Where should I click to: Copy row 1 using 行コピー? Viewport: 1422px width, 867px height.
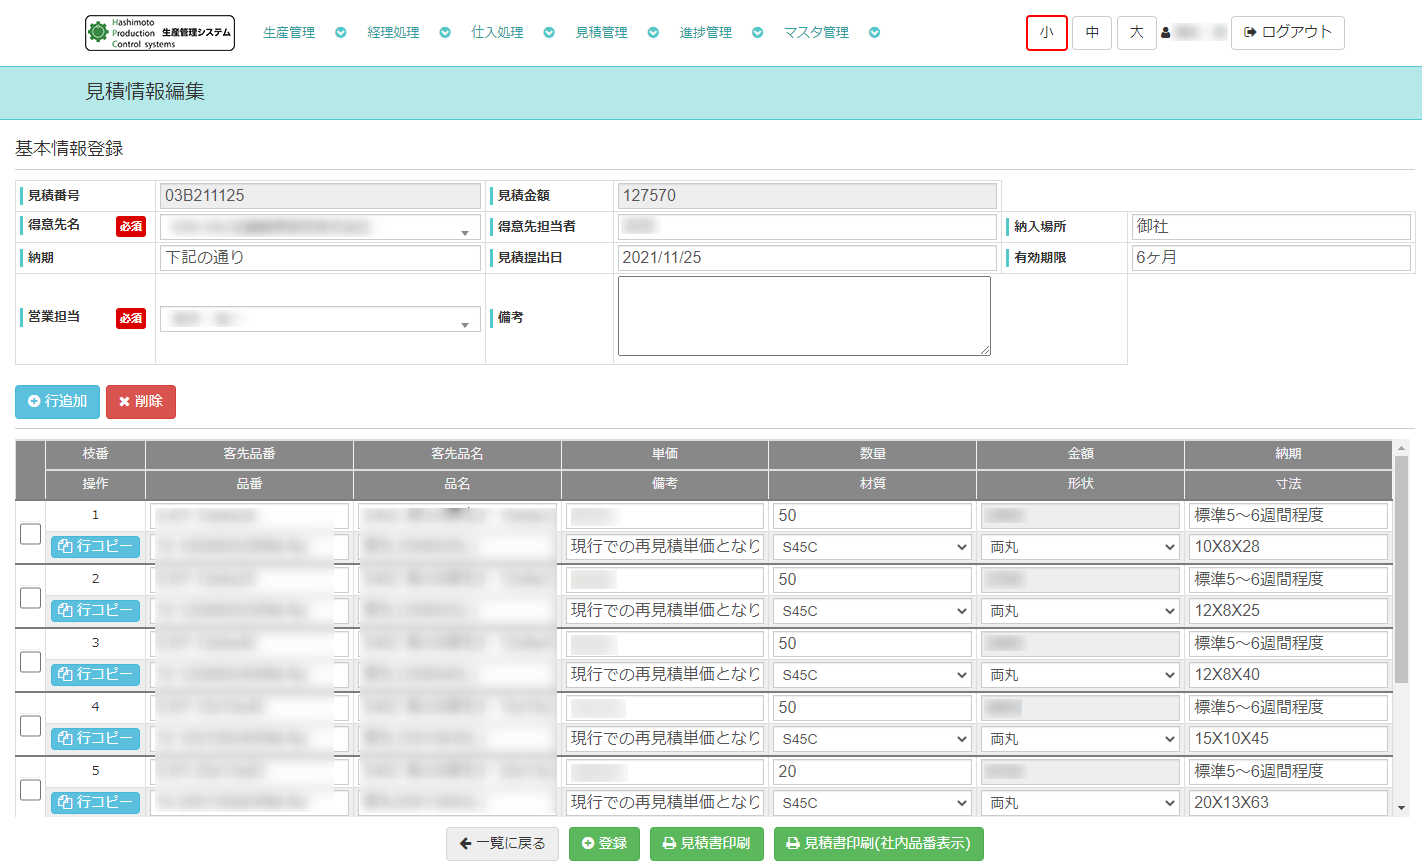pyautogui.click(x=95, y=547)
